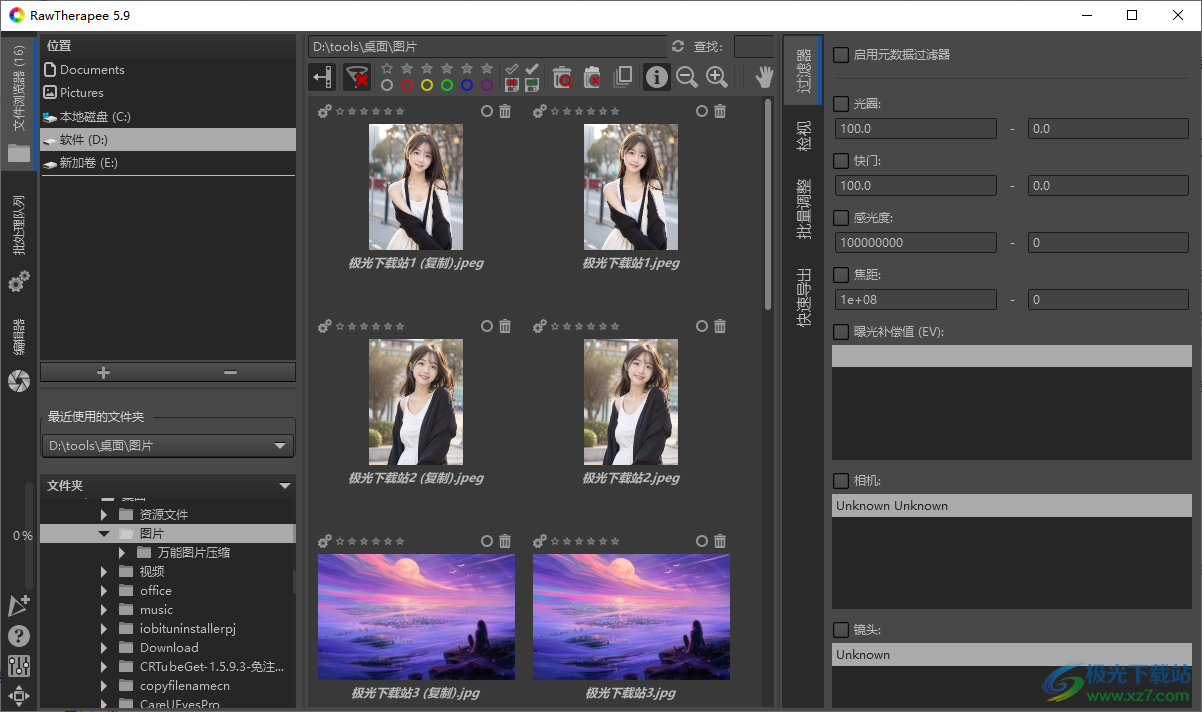
Task: Click the add-to-queue triangle plus icon
Action: pyautogui.click(x=19, y=605)
